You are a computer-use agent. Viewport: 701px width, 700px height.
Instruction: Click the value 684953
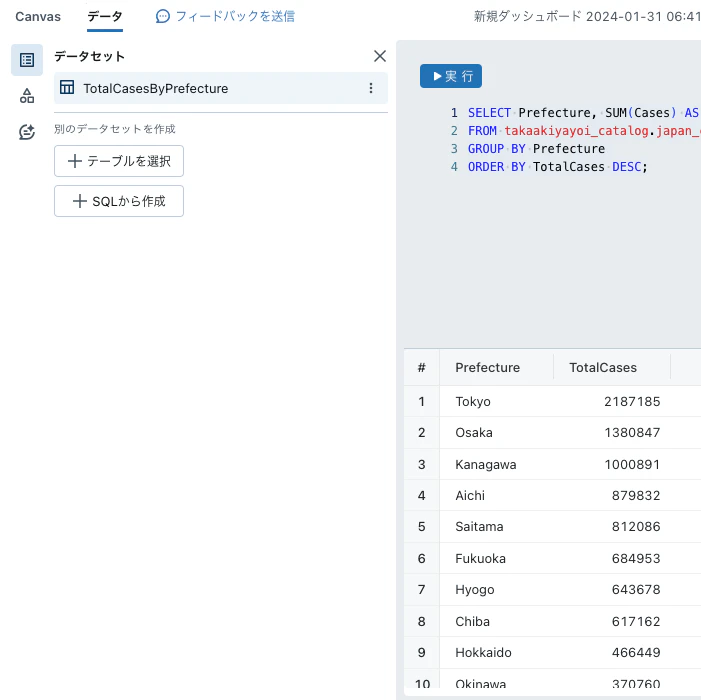click(x=636, y=558)
